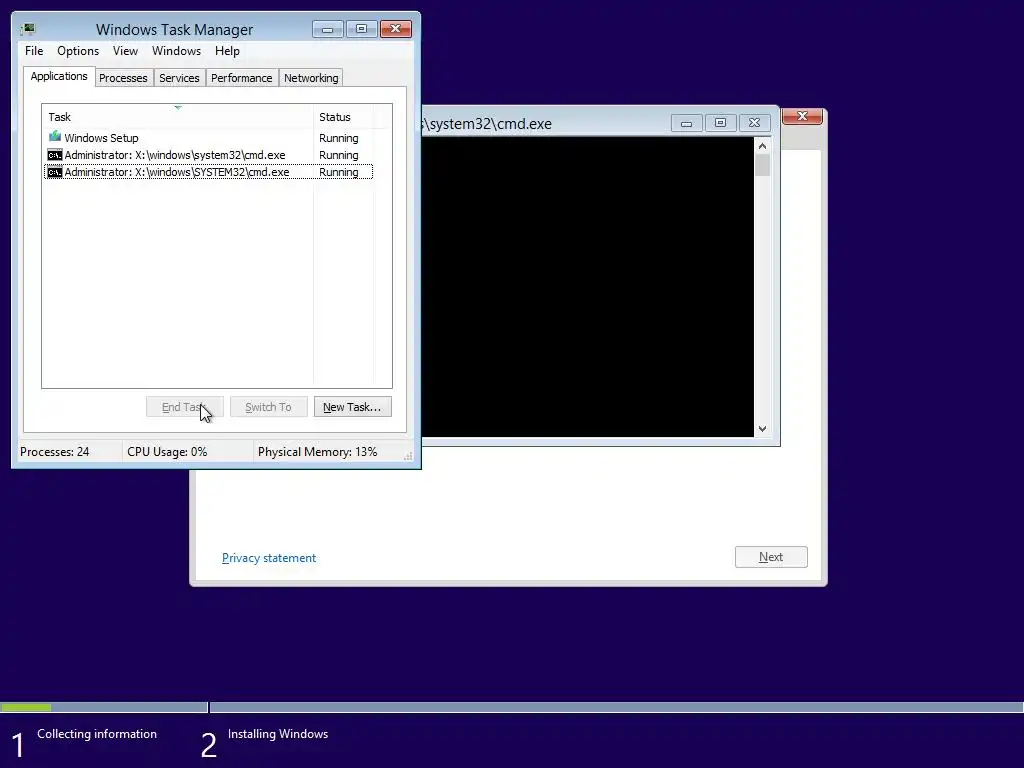Viewport: 1024px width, 768px height.
Task: Minimize the Task Manager window
Action: [328, 29]
